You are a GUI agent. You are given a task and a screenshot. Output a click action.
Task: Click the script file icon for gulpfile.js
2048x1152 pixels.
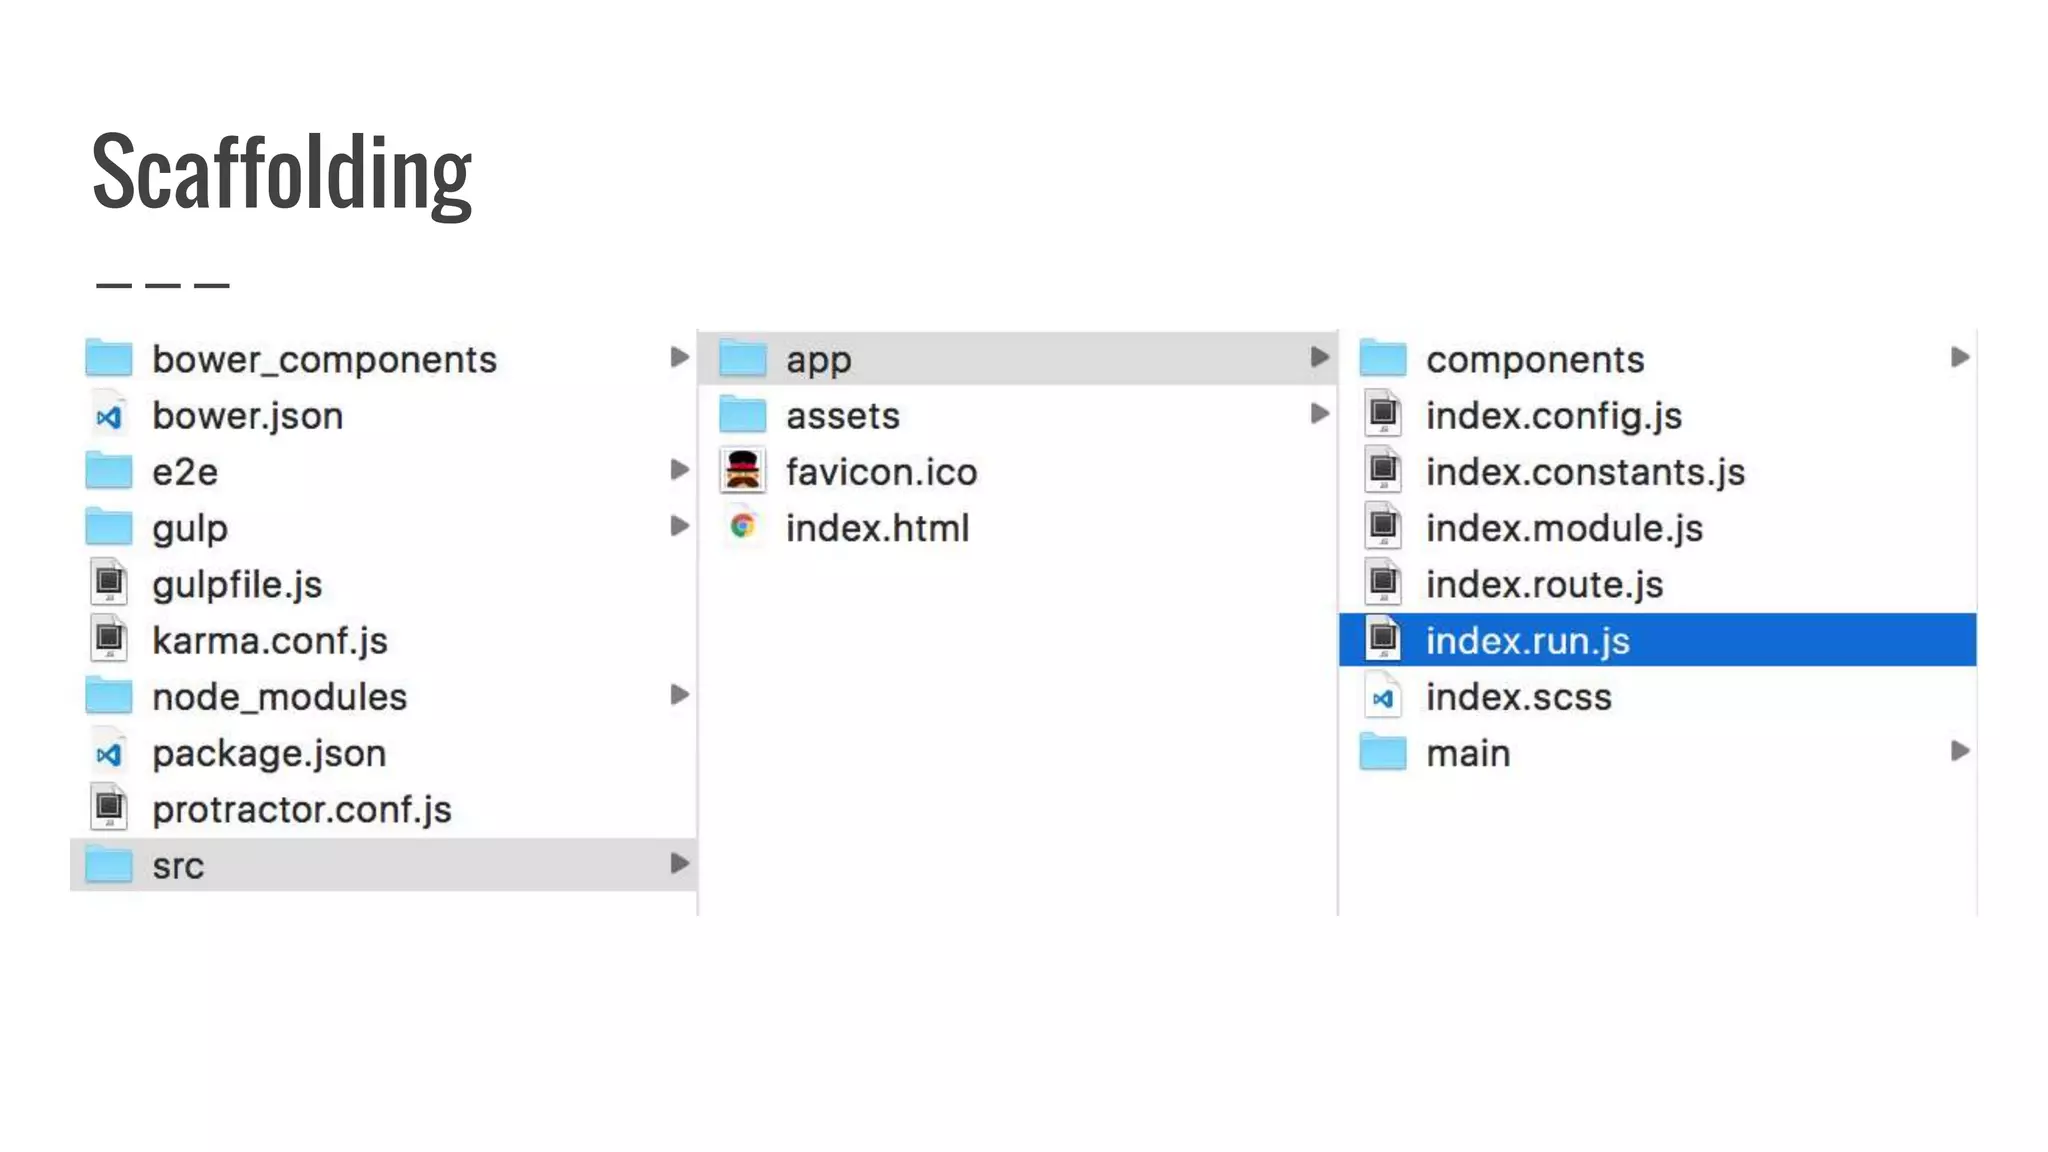109,583
